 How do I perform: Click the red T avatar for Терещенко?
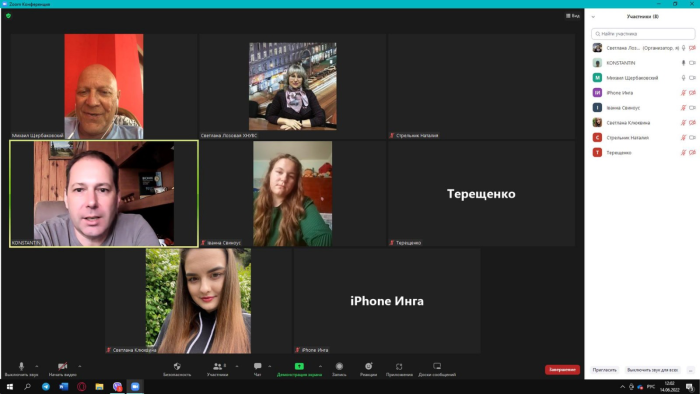tap(597, 153)
